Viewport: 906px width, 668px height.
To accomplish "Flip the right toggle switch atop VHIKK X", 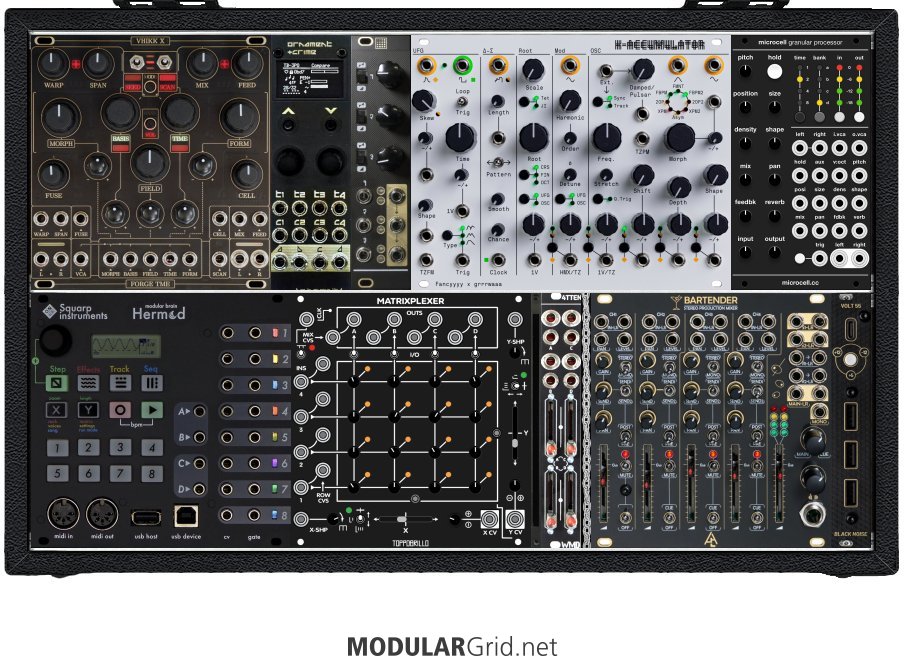I will (x=165, y=62).
